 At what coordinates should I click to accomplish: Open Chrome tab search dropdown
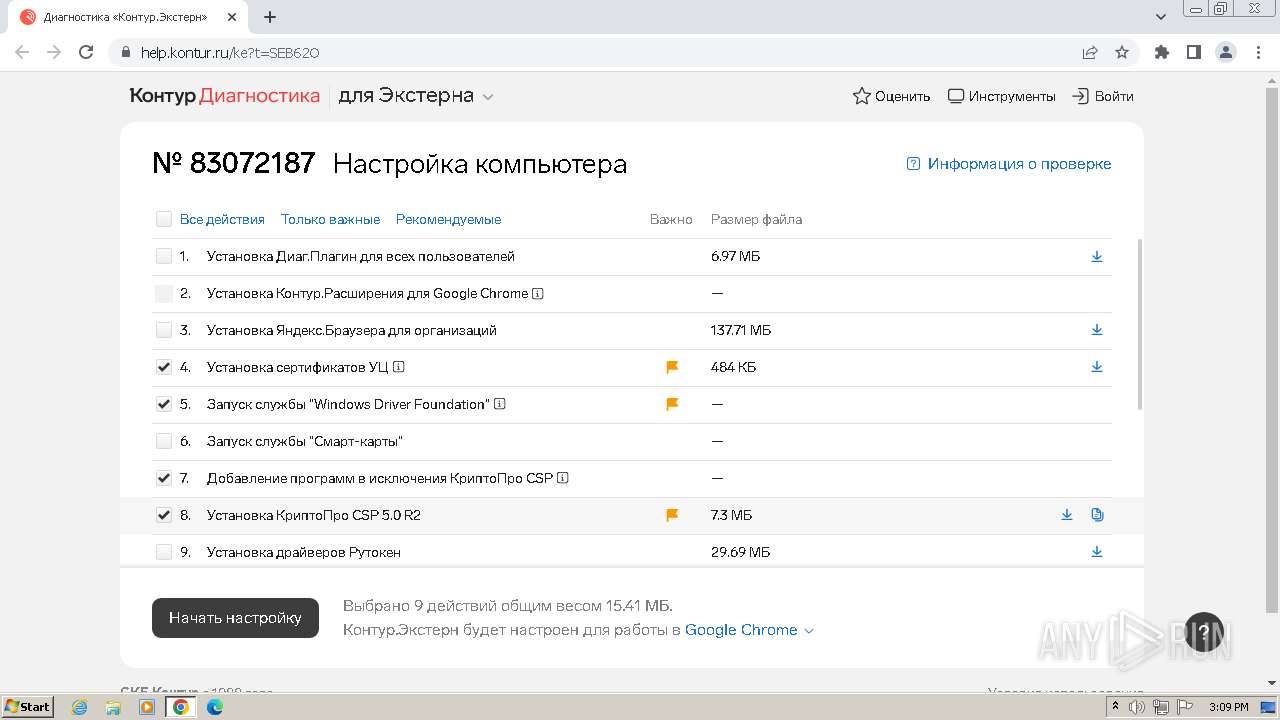pos(1161,17)
